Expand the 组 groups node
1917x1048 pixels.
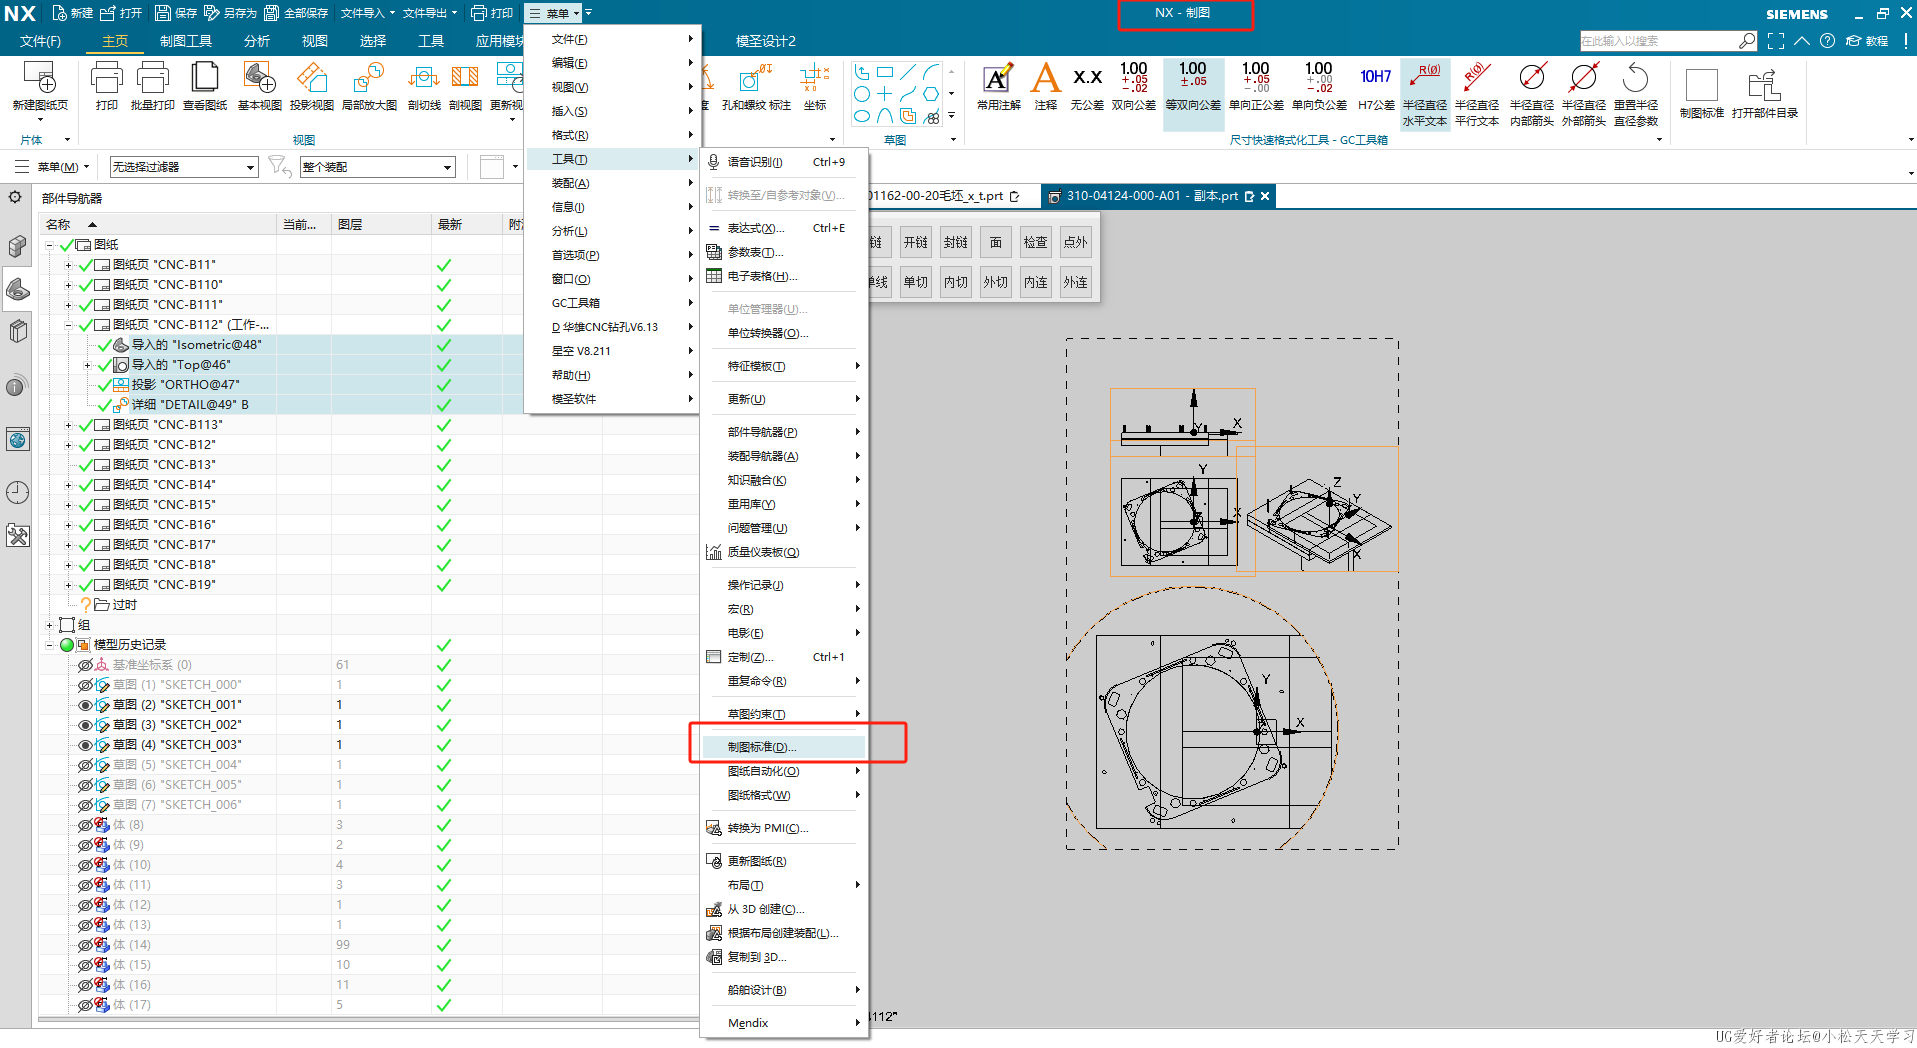(49, 625)
